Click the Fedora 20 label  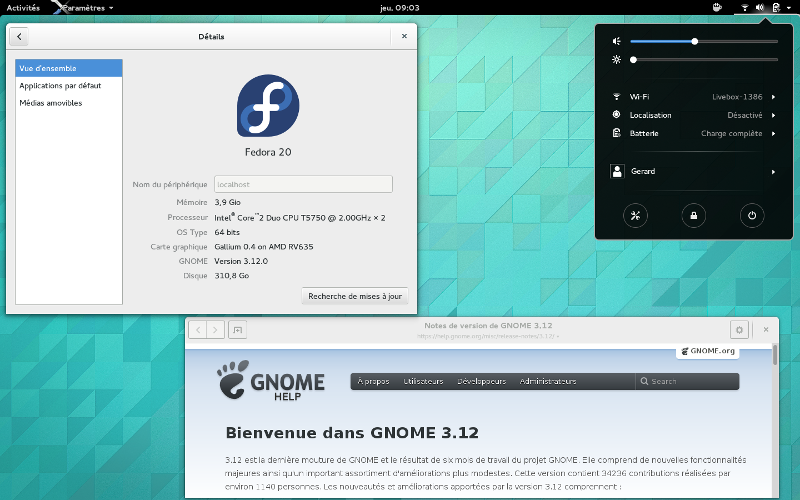pos(268,152)
